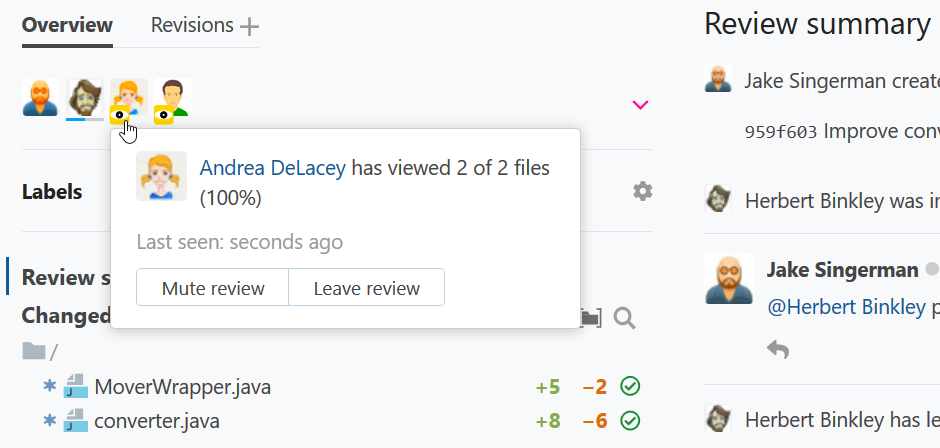Click the bearded reviewer avatar with progress bar

pos(84,98)
